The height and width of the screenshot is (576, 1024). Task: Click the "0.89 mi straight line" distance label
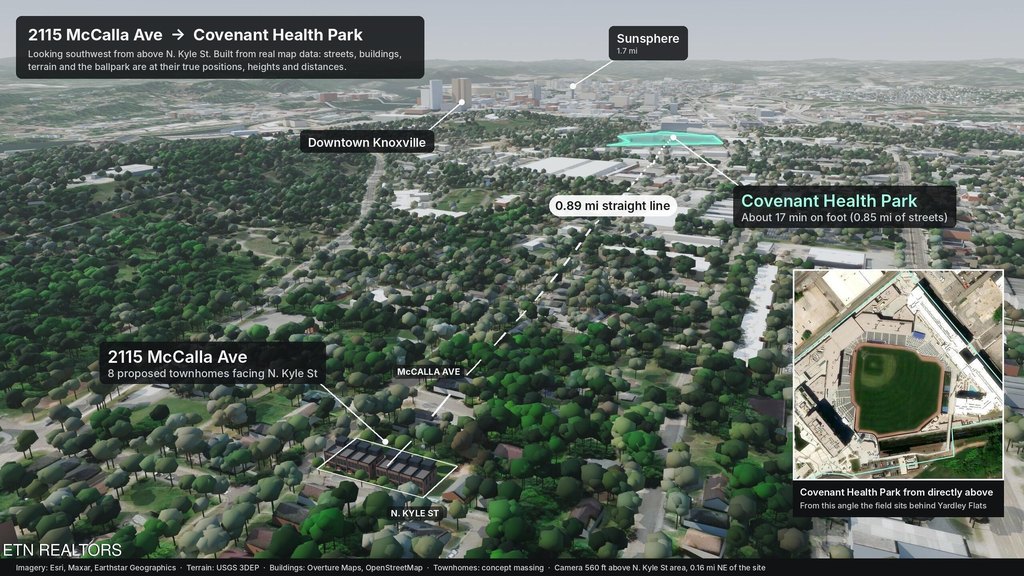point(613,206)
